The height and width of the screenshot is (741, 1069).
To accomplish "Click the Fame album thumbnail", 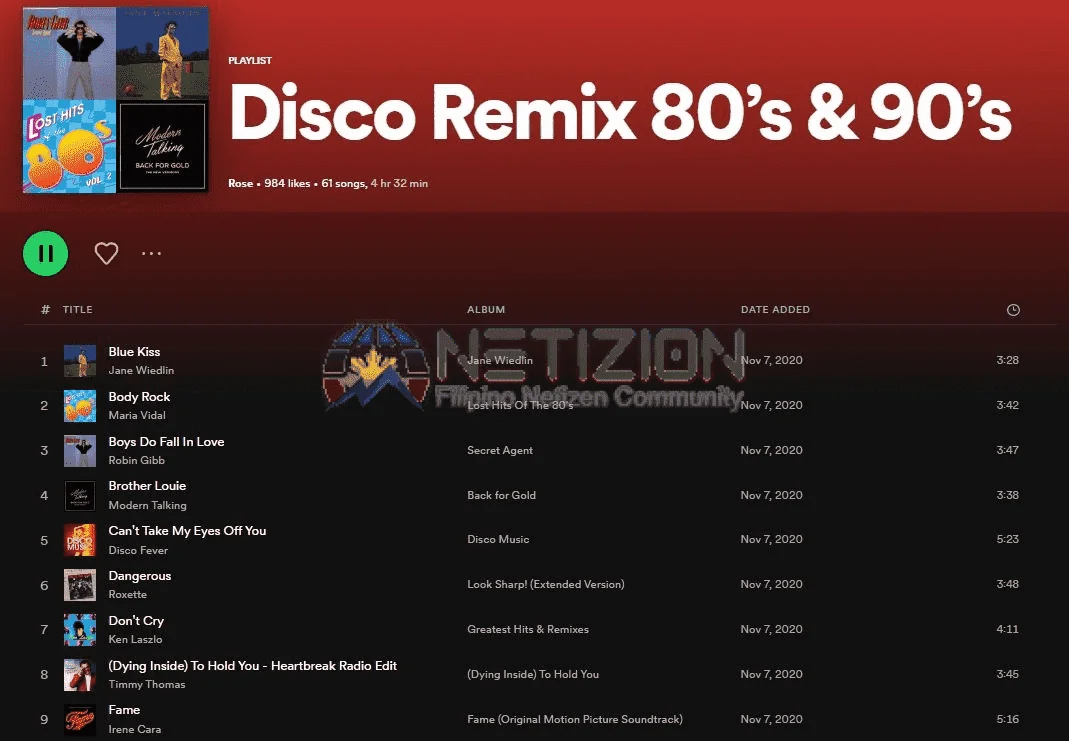I will click(x=80, y=720).
